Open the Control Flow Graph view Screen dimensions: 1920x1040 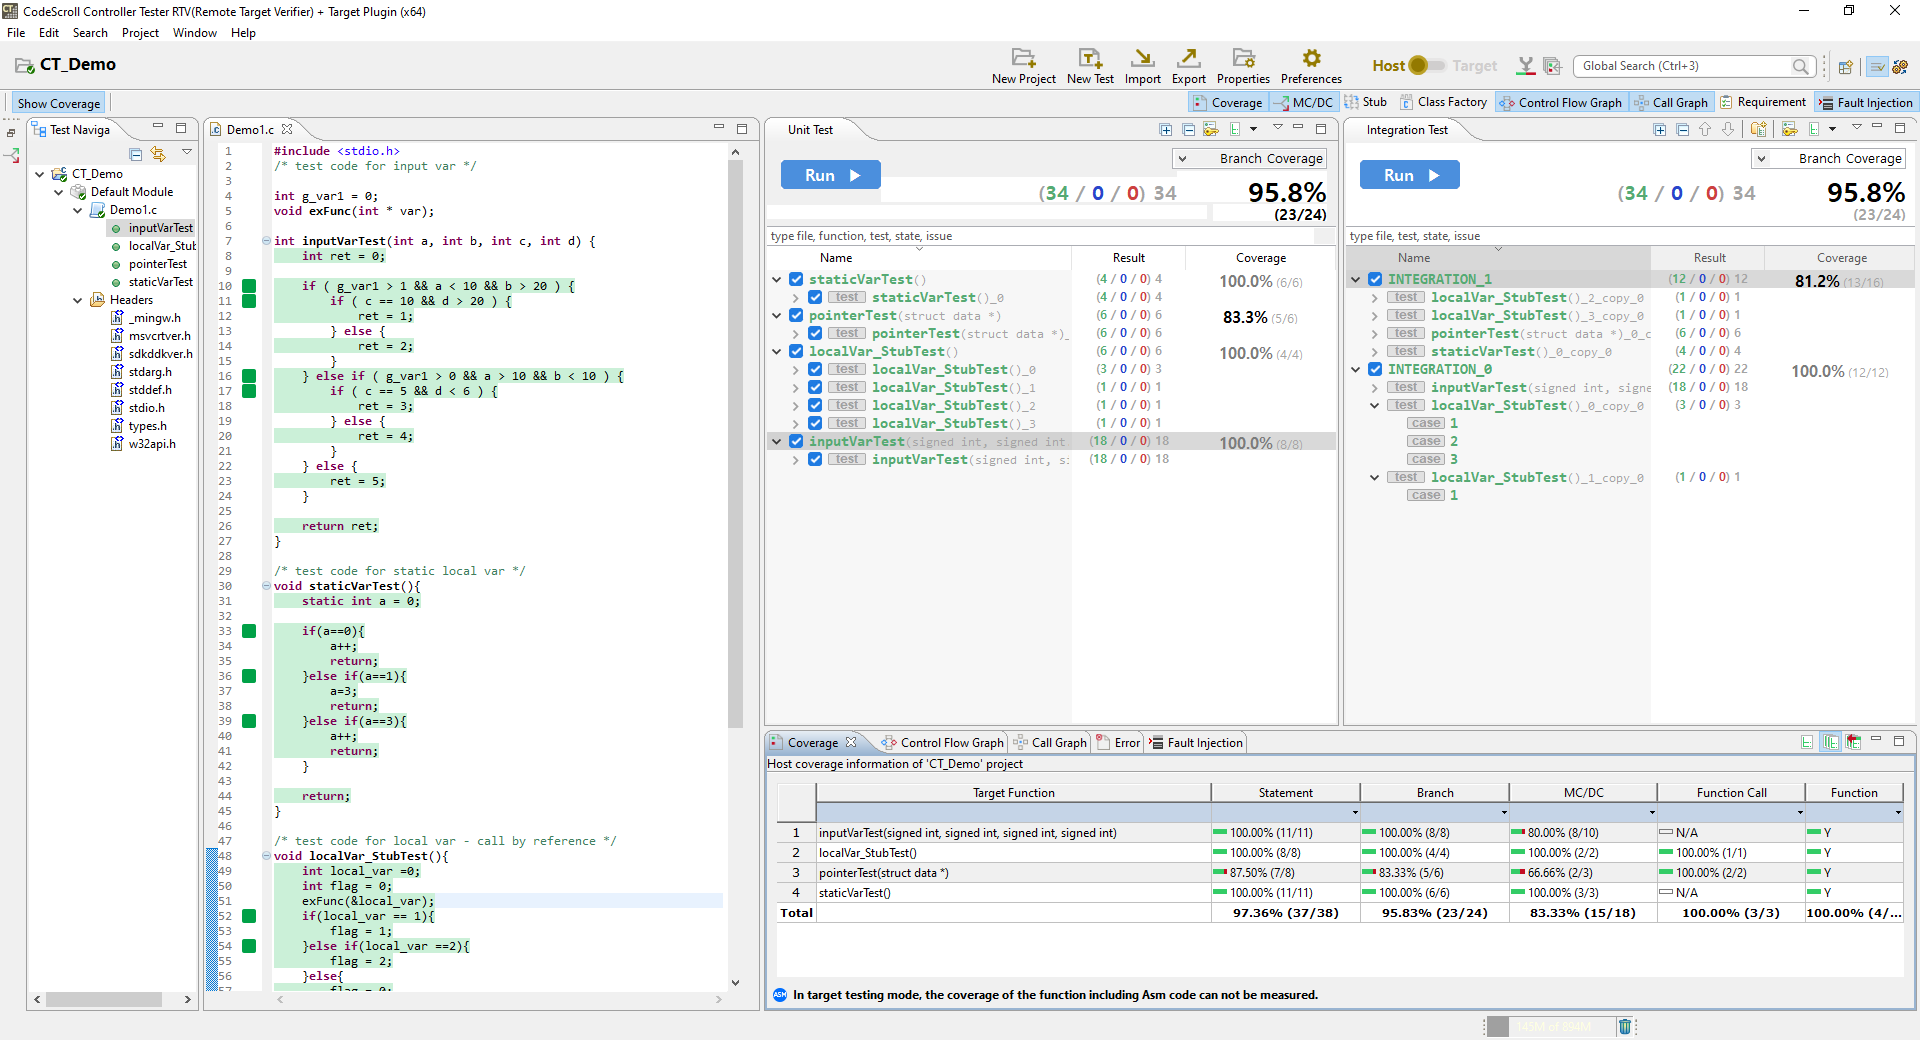coord(1560,101)
